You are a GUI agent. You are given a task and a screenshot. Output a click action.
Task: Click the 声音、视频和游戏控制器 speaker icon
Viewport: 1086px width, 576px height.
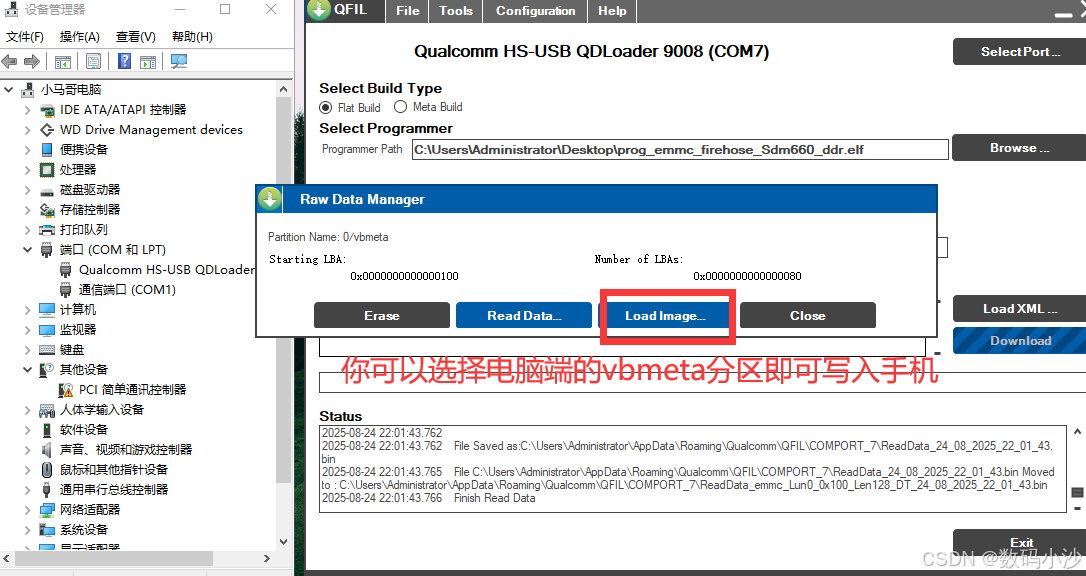(47, 450)
